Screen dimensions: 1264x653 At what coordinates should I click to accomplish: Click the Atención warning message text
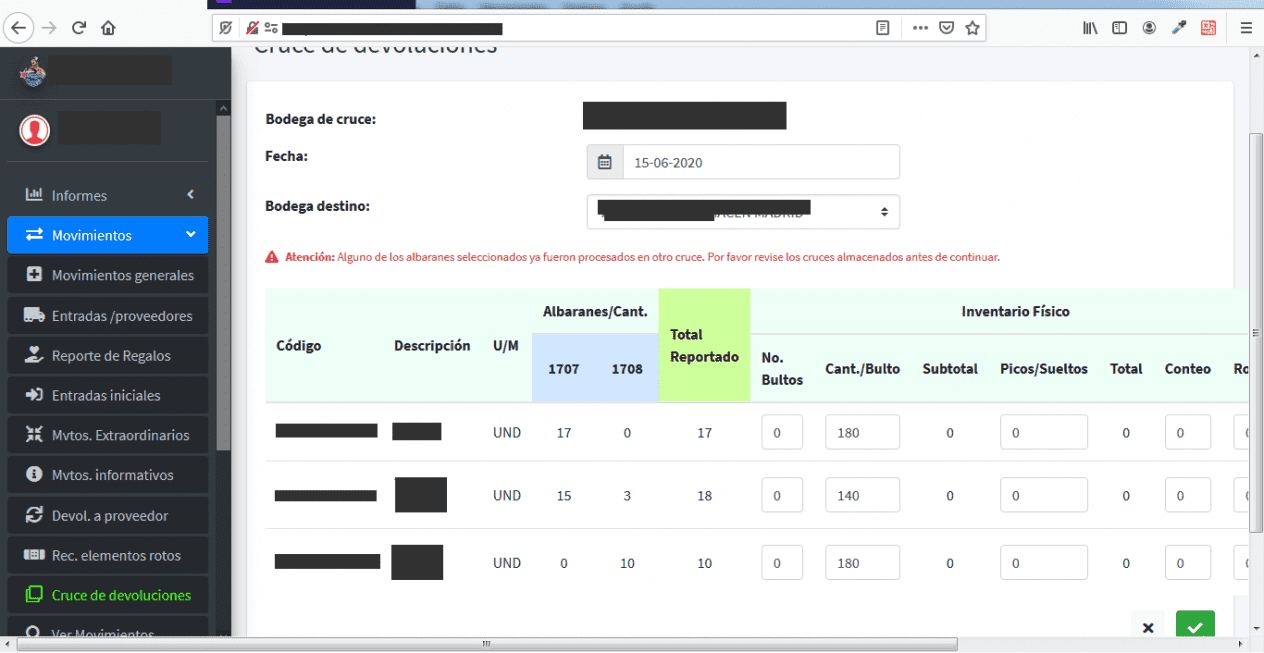[x=642, y=257]
